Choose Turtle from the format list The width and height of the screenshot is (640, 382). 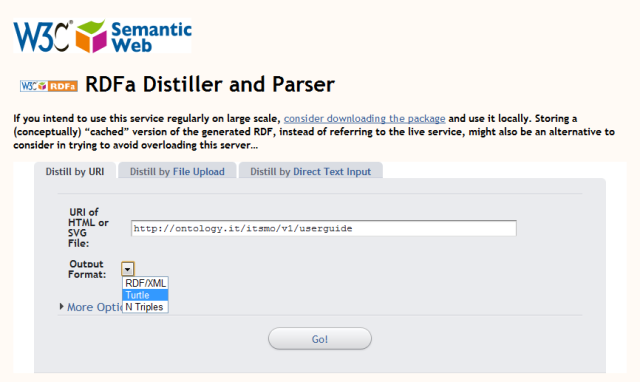tap(145, 295)
